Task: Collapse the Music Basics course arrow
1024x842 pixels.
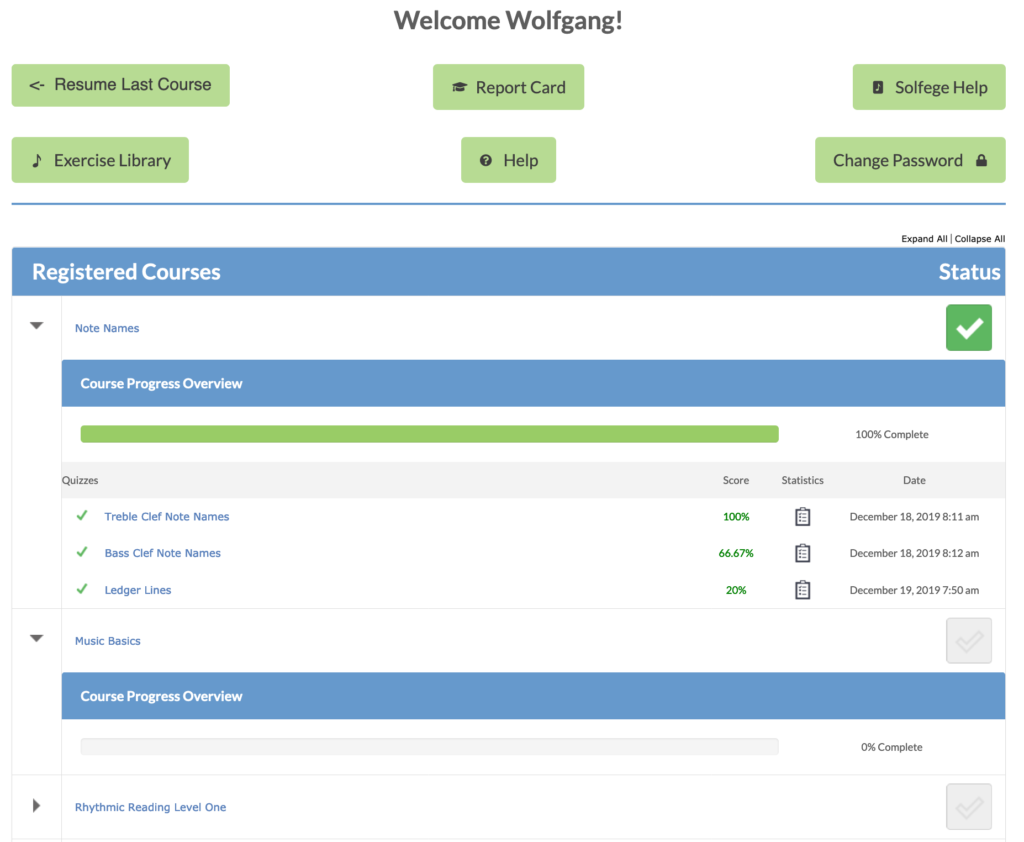Action: [x=37, y=639]
